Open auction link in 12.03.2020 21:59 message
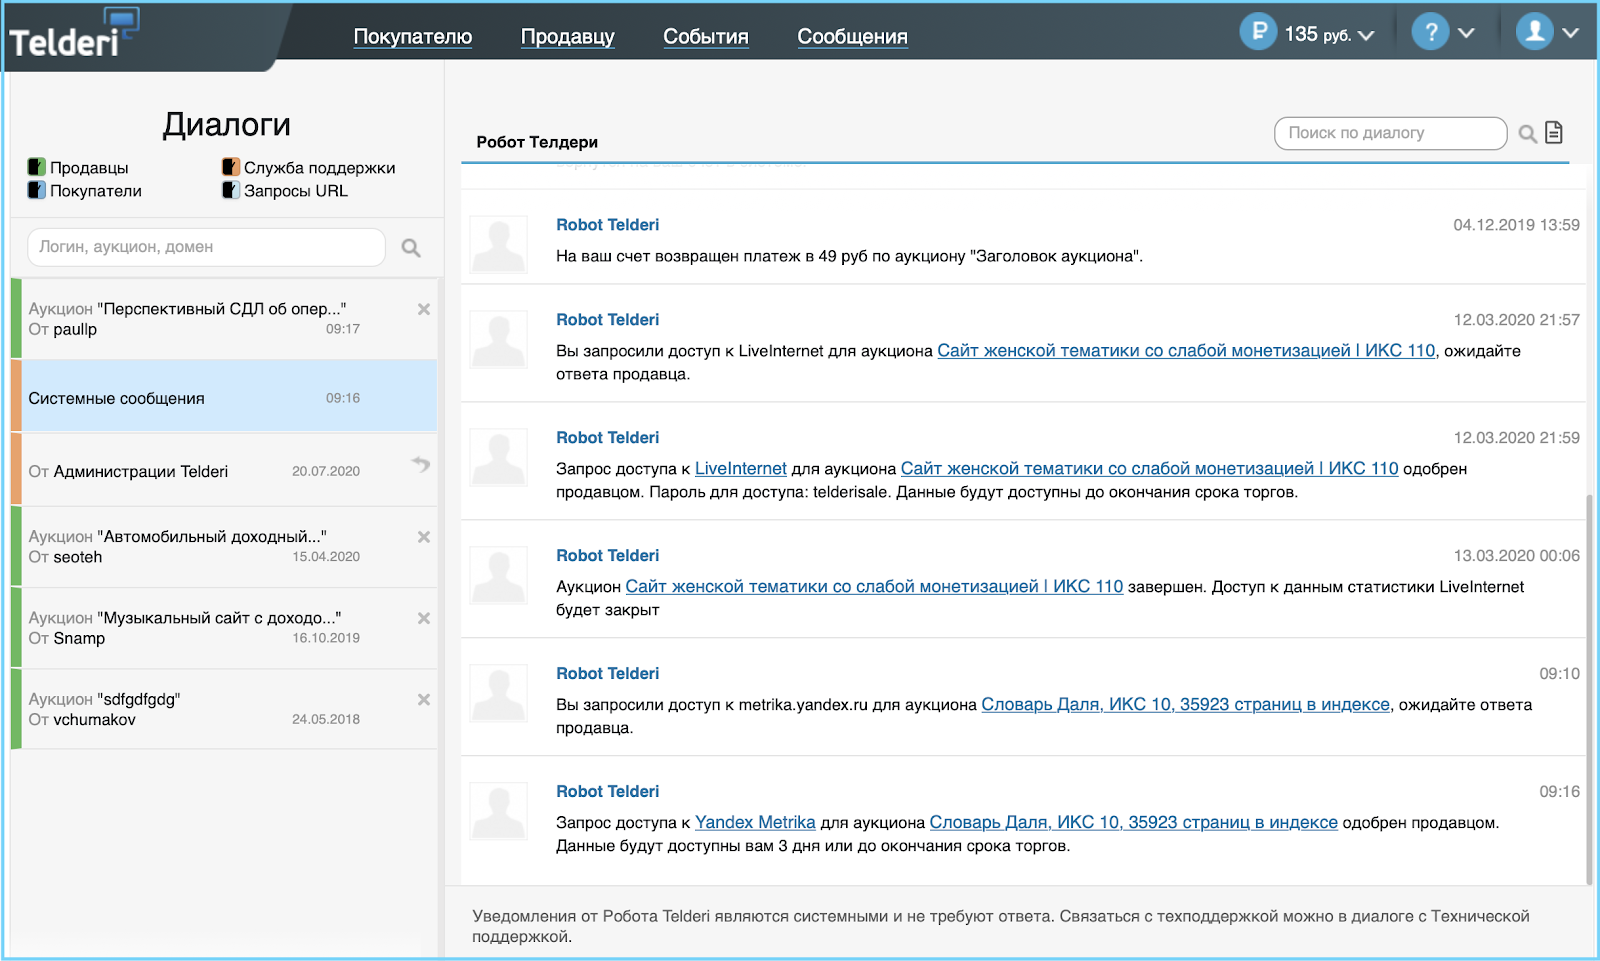1600x961 pixels. pyautogui.click(x=1150, y=469)
